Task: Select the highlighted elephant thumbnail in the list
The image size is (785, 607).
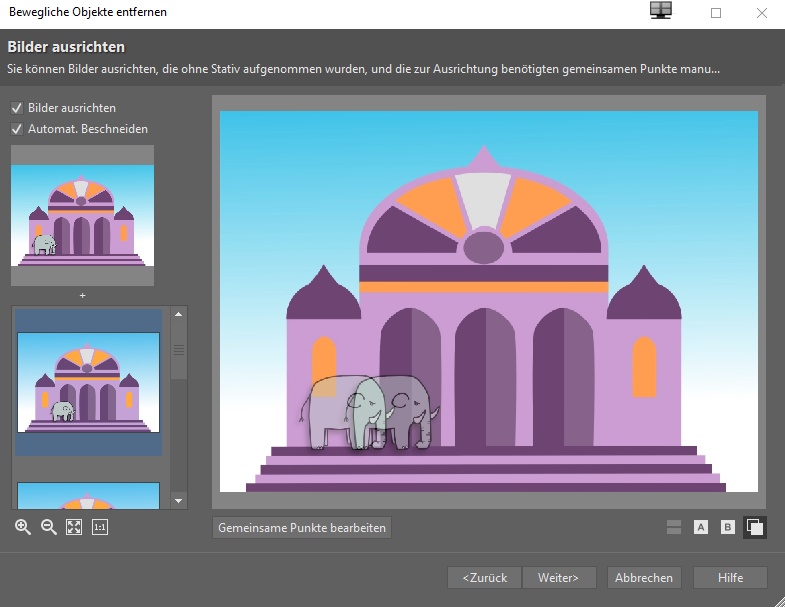Action: pyautogui.click(x=88, y=382)
